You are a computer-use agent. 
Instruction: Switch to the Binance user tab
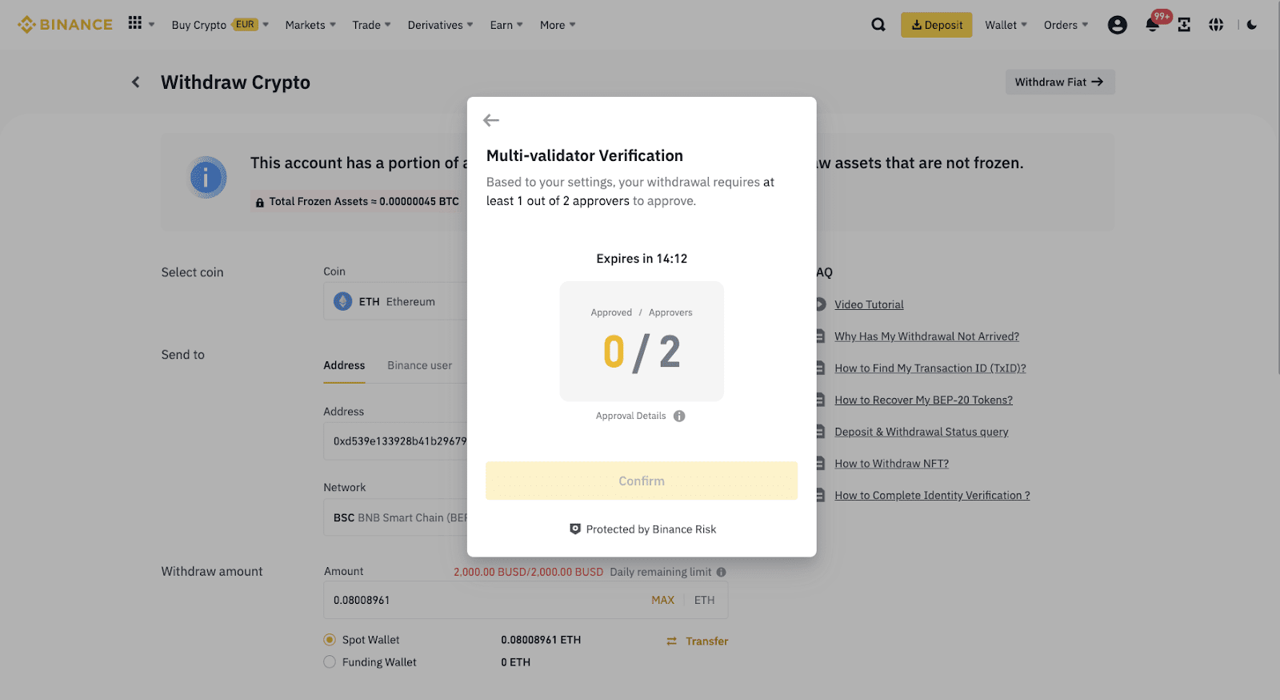(x=420, y=365)
